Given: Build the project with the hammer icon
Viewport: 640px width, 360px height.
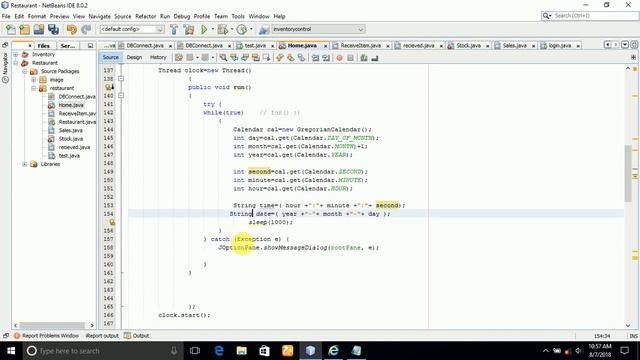Looking at the screenshot, I should 174,29.
